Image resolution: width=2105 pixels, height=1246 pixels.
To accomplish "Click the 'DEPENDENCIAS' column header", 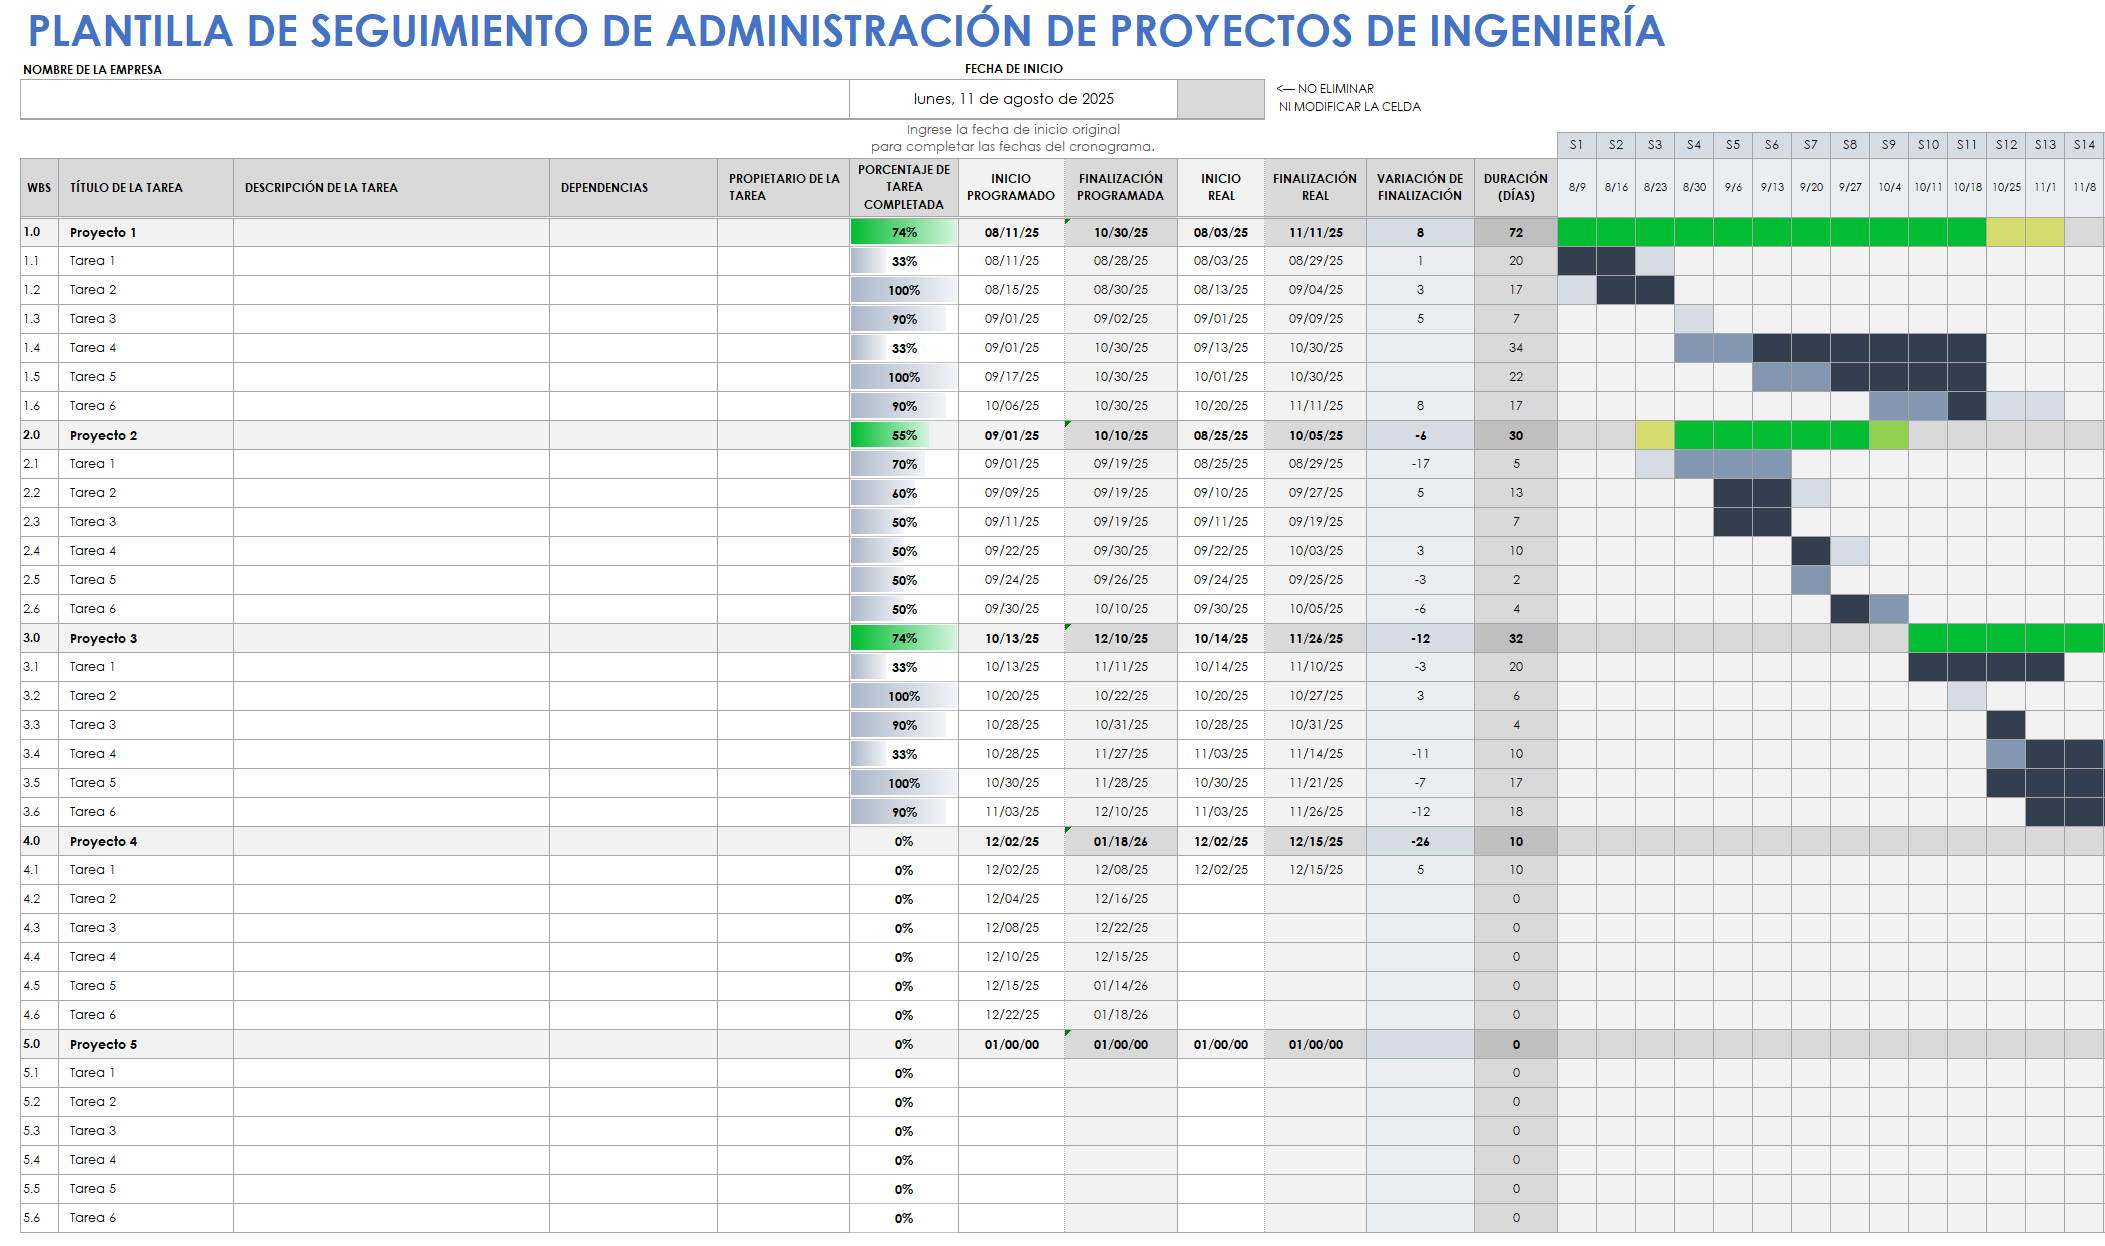I will (633, 187).
